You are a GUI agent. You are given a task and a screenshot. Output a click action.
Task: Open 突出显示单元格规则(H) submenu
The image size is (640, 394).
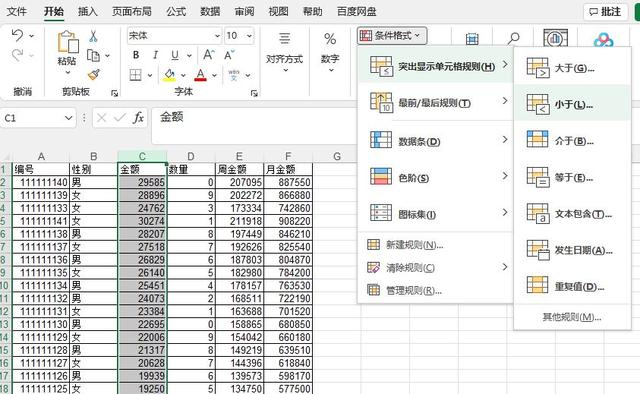coord(436,65)
